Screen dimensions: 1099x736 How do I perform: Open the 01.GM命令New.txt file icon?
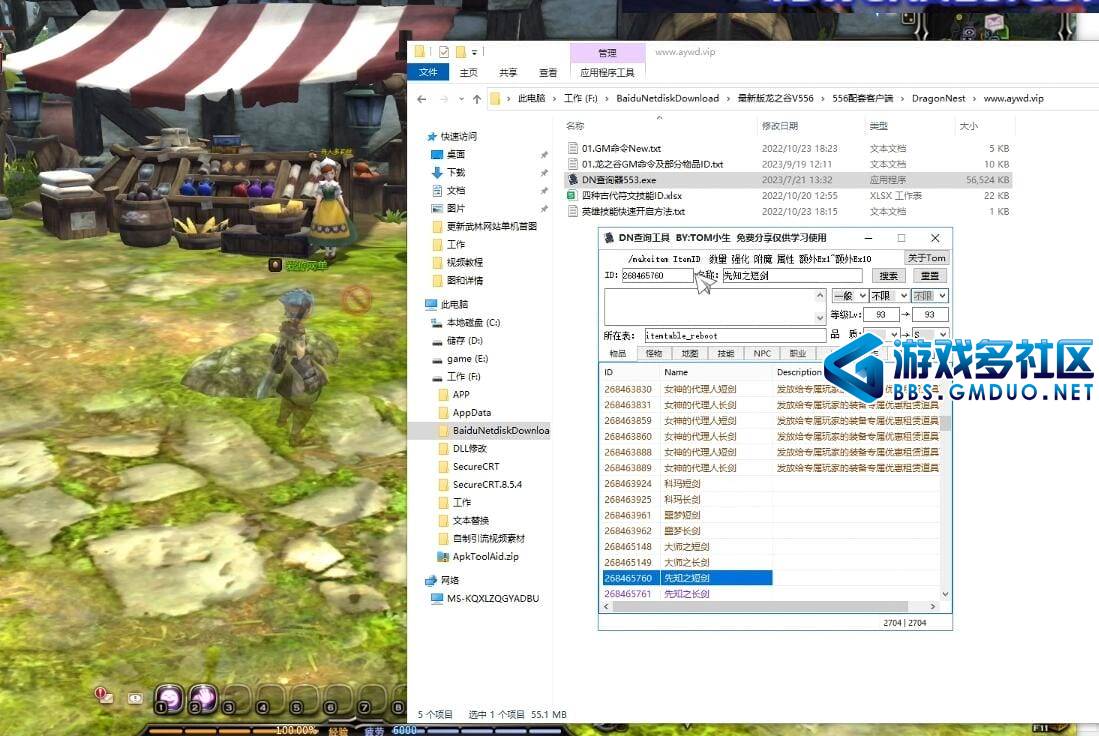[573, 149]
